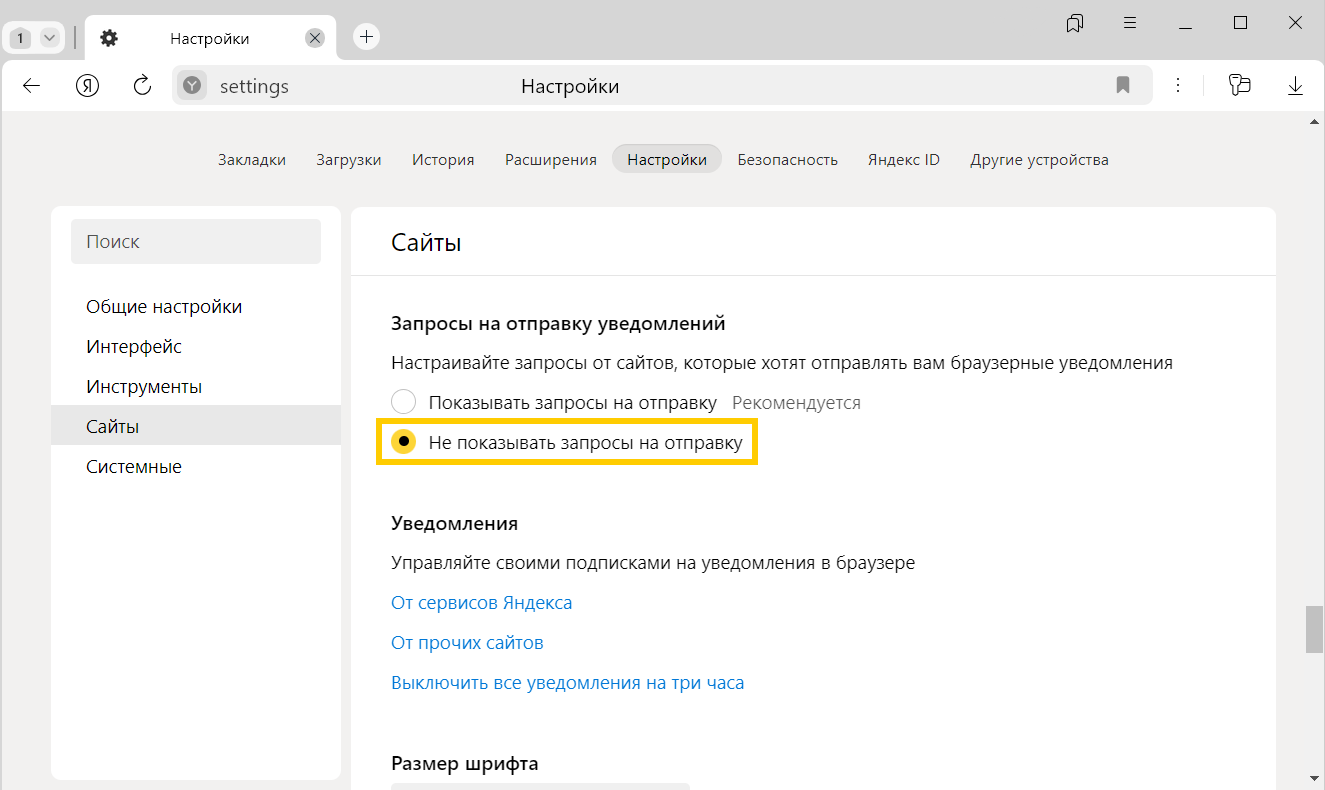Expand tab list dropdown arrow
This screenshot has height=790, width=1325.
coord(49,38)
